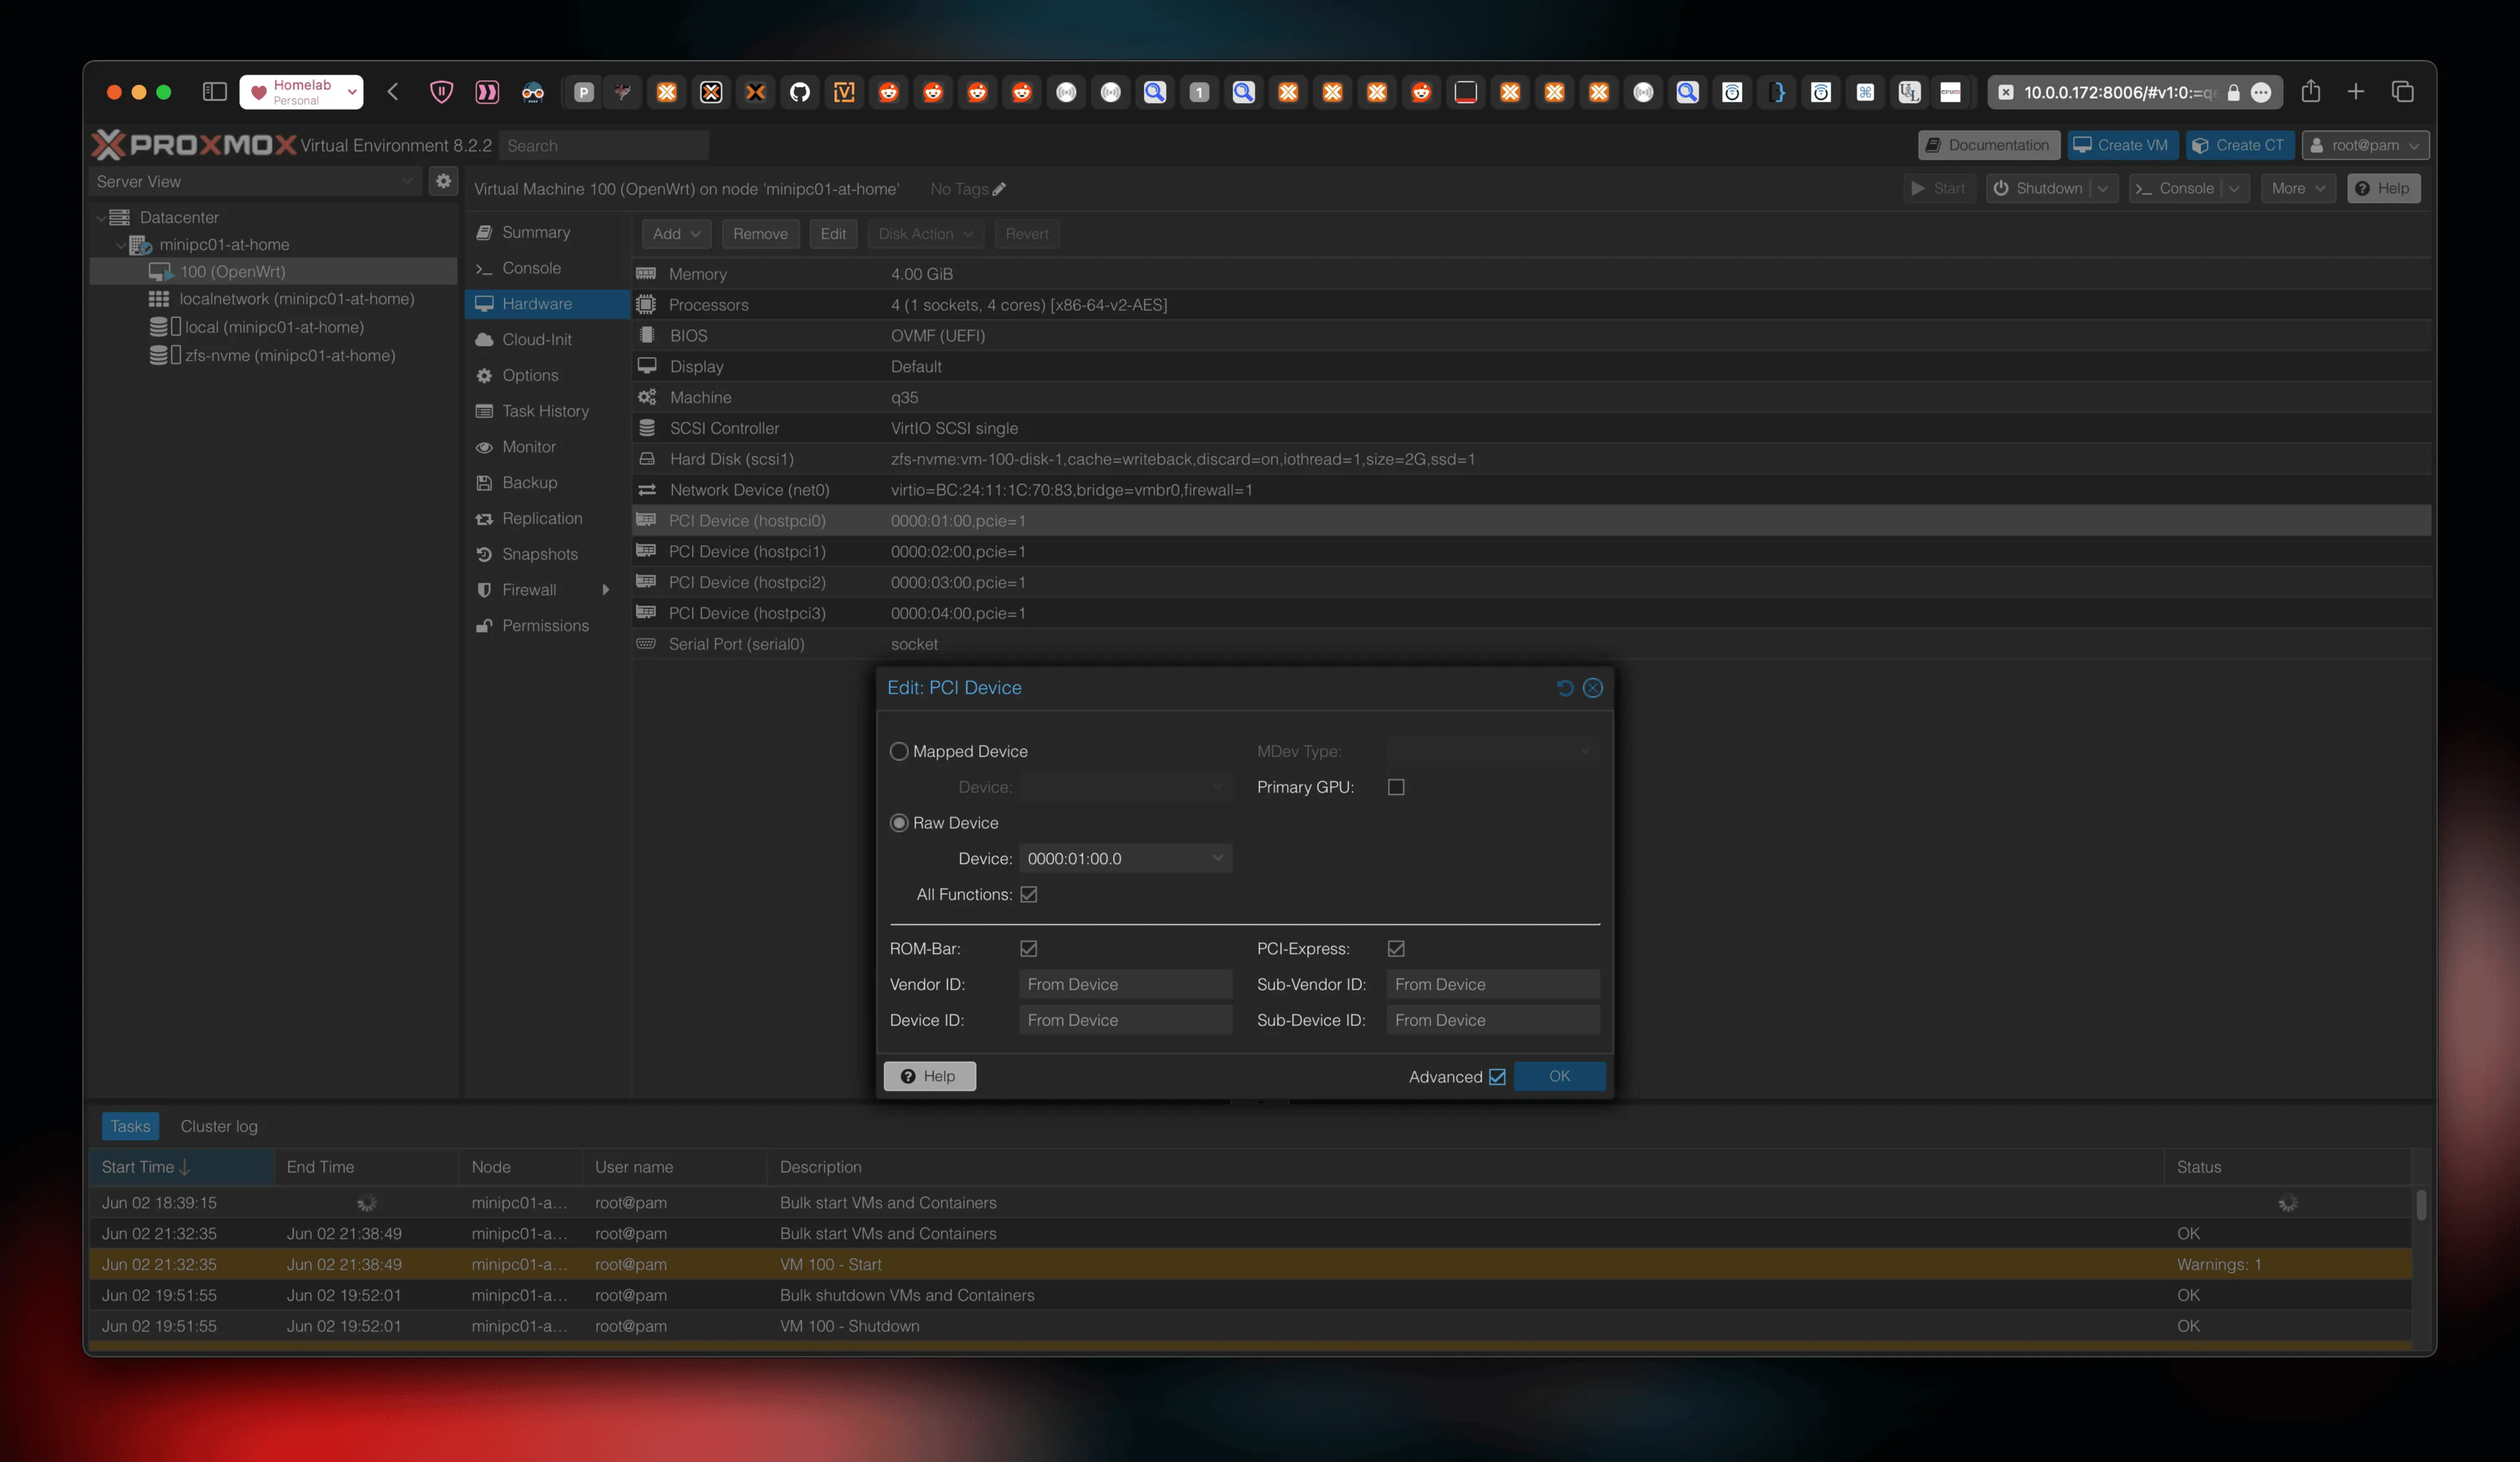Click the pencil icon to edit tags

click(999, 189)
